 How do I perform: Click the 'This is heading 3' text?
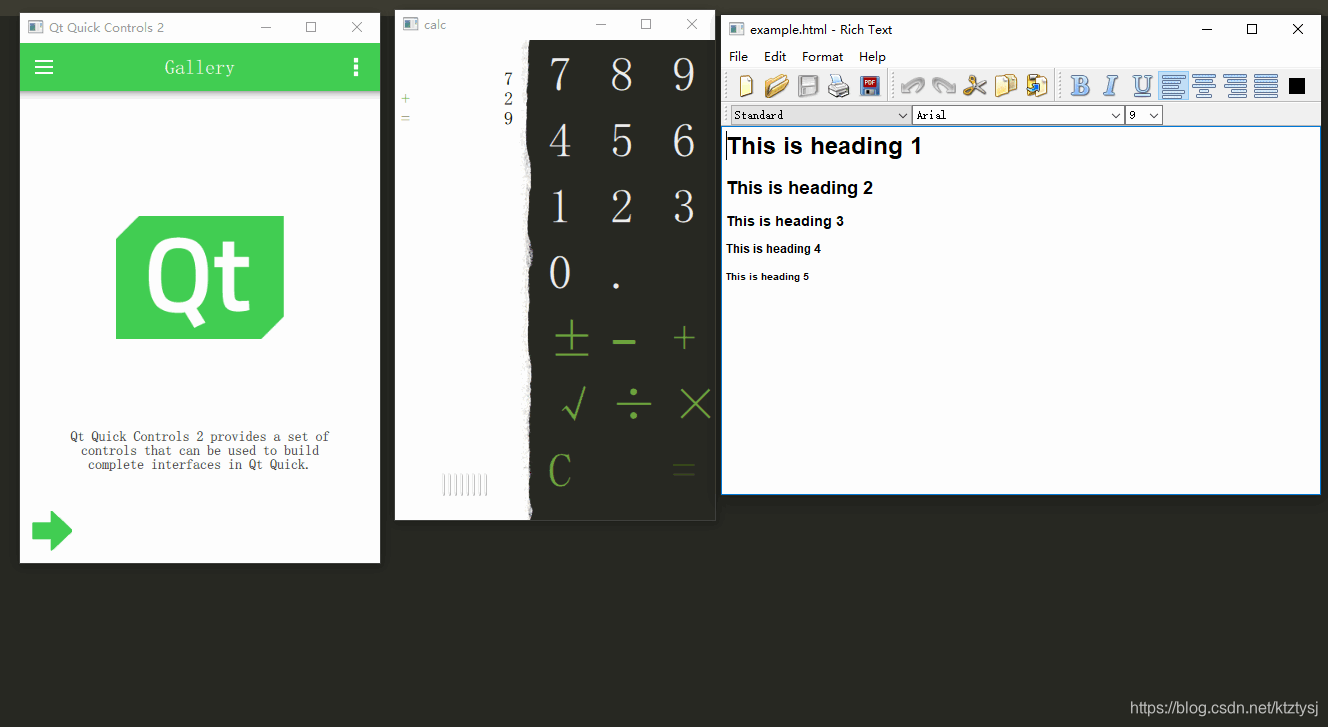coord(785,221)
